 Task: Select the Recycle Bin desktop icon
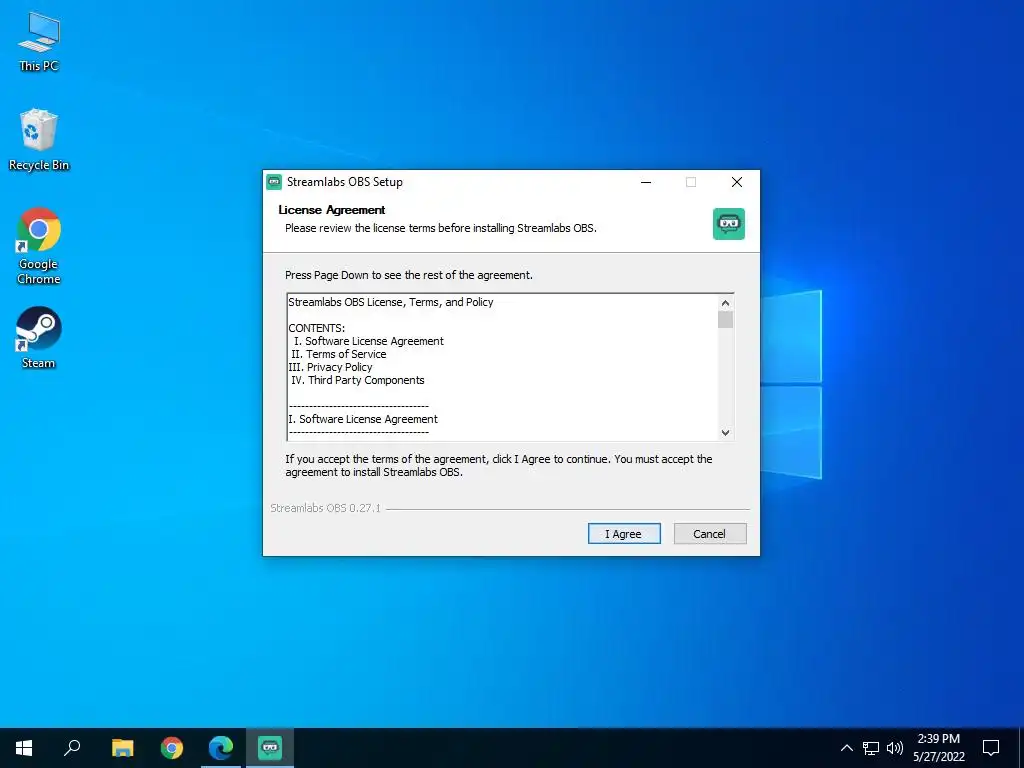point(39,140)
